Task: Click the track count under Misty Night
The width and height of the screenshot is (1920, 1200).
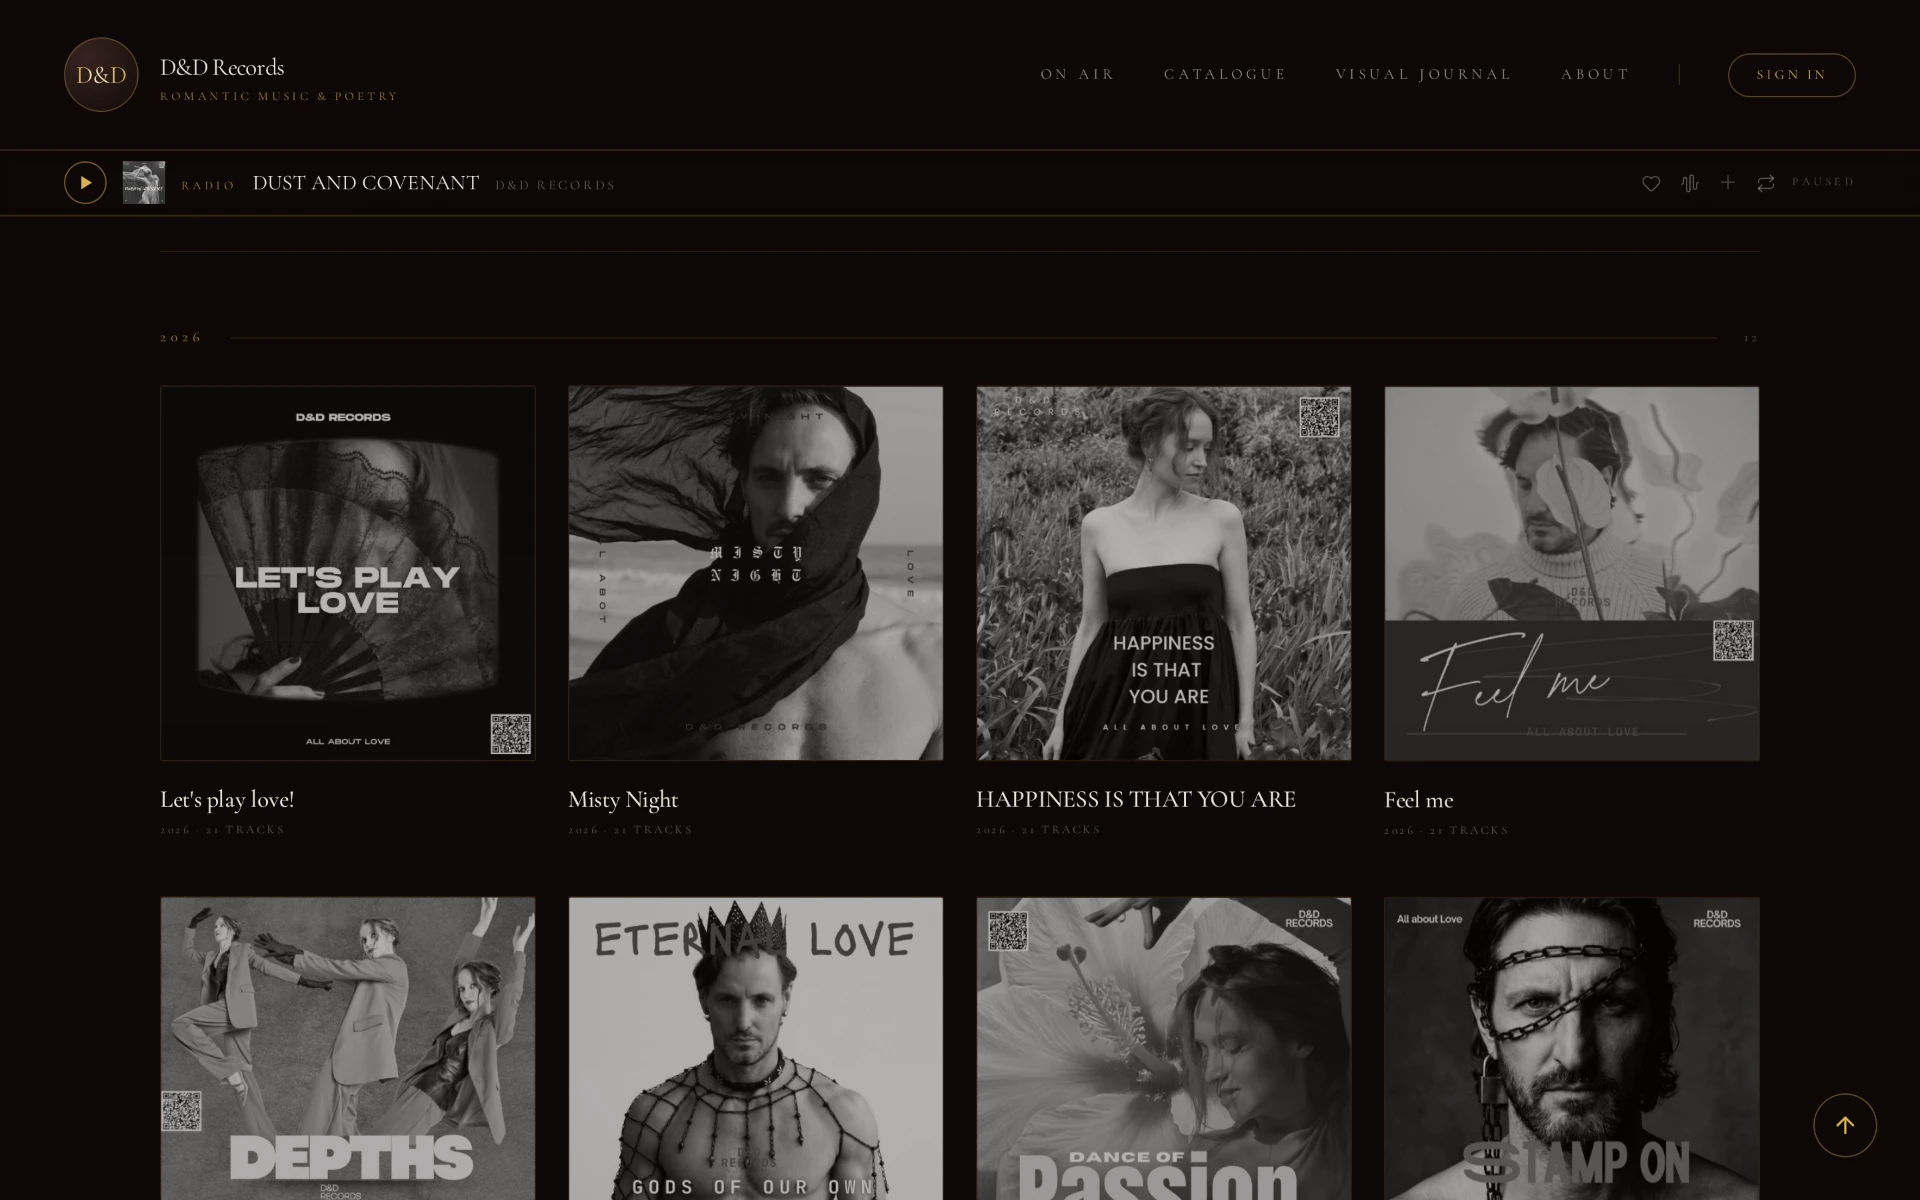Action: pos(631,830)
